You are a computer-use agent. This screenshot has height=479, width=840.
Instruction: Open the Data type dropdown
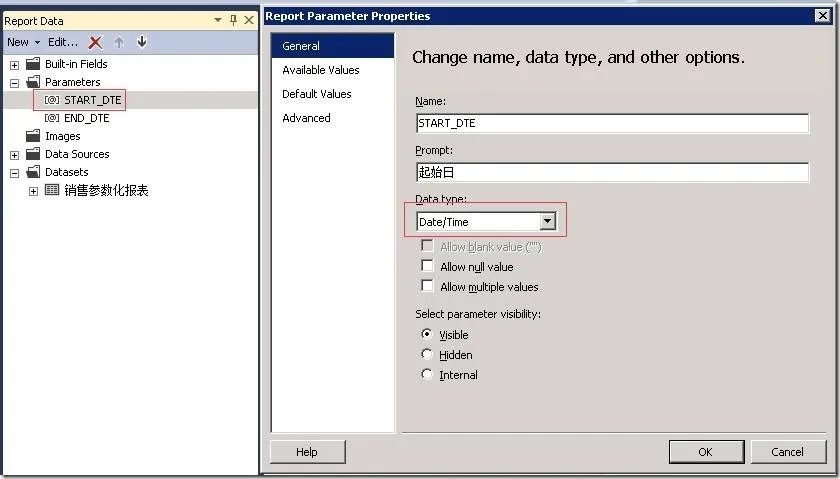(x=547, y=221)
